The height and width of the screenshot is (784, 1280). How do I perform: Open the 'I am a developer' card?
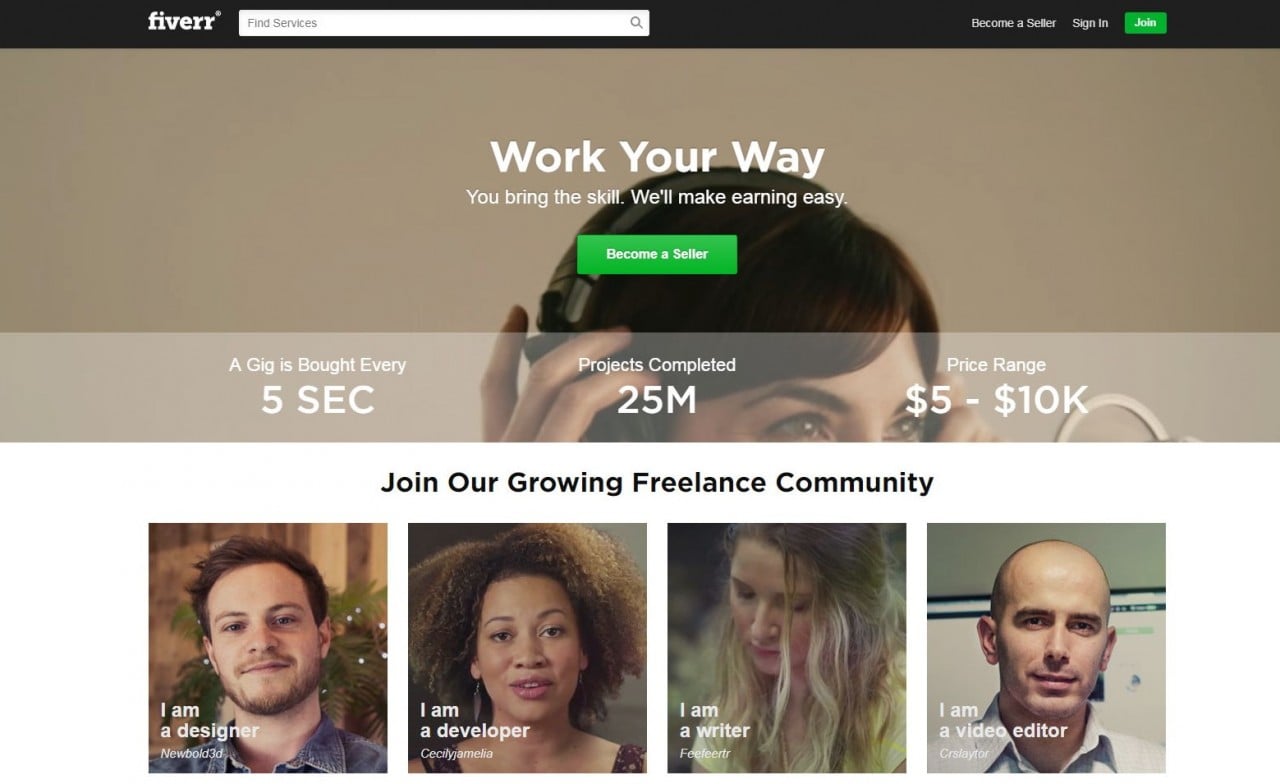tap(527, 648)
